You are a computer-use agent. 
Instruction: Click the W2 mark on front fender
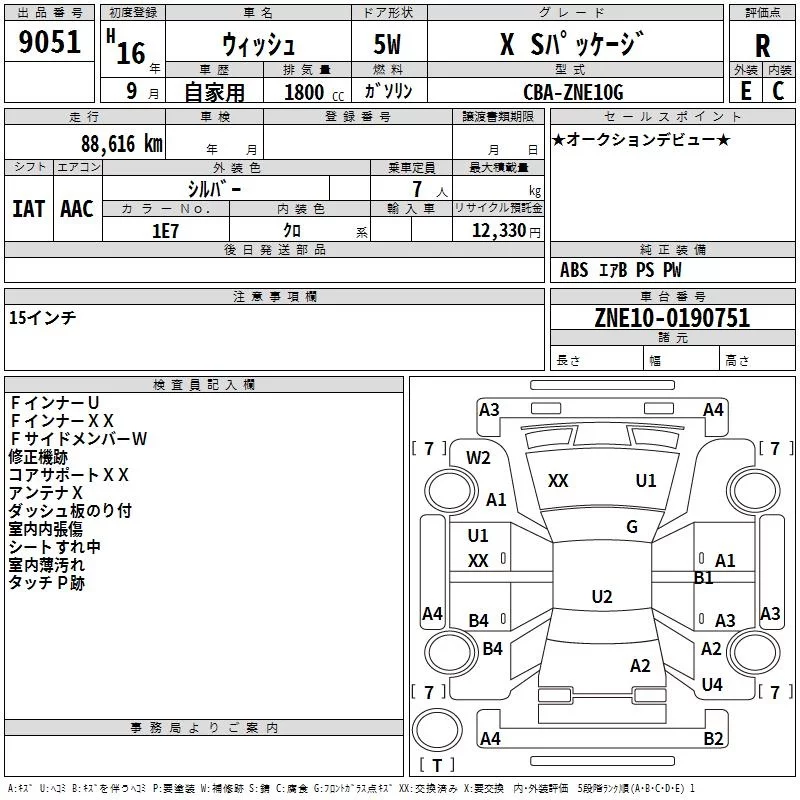point(478,458)
